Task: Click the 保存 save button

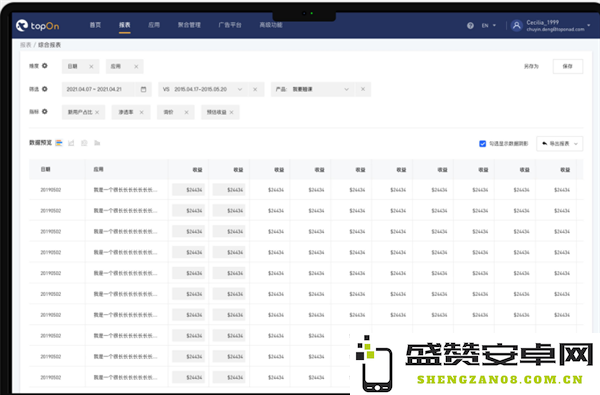Action: (568, 66)
